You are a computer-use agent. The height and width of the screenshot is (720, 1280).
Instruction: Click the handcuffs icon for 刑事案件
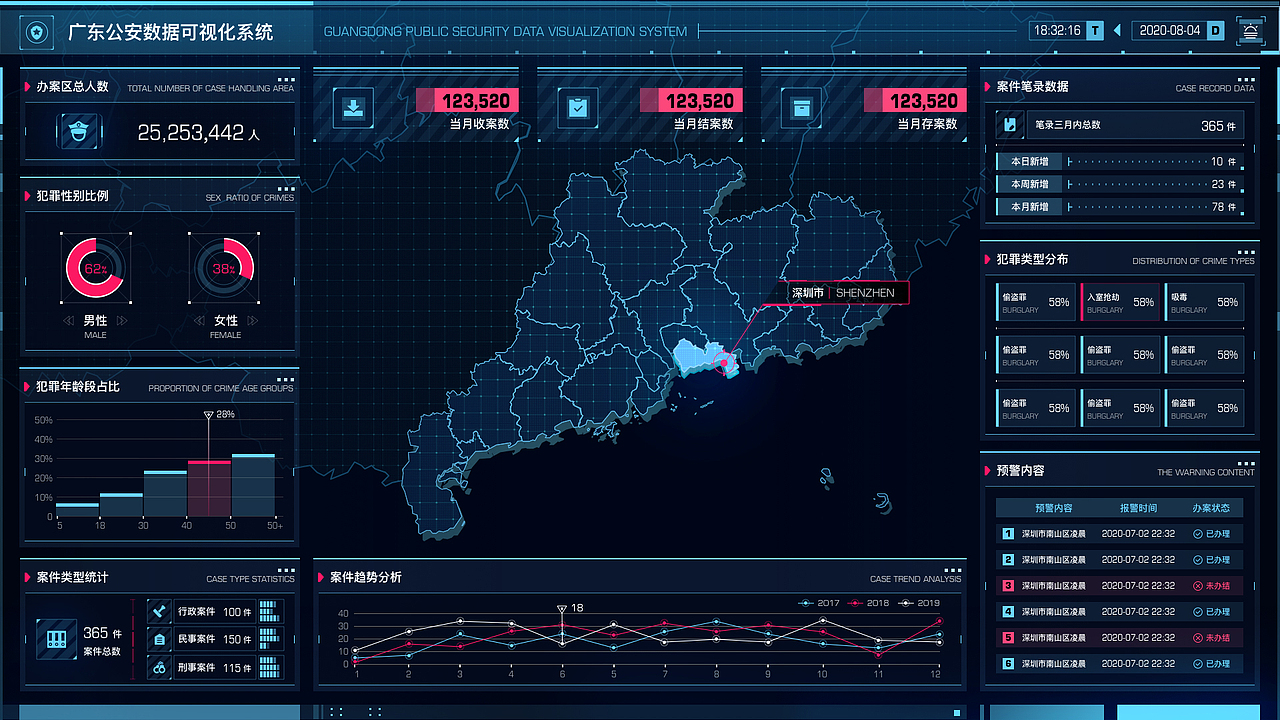pos(159,667)
